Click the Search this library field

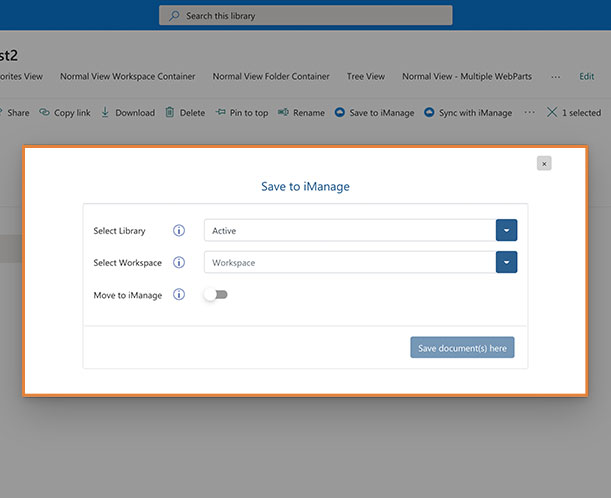tap(306, 15)
